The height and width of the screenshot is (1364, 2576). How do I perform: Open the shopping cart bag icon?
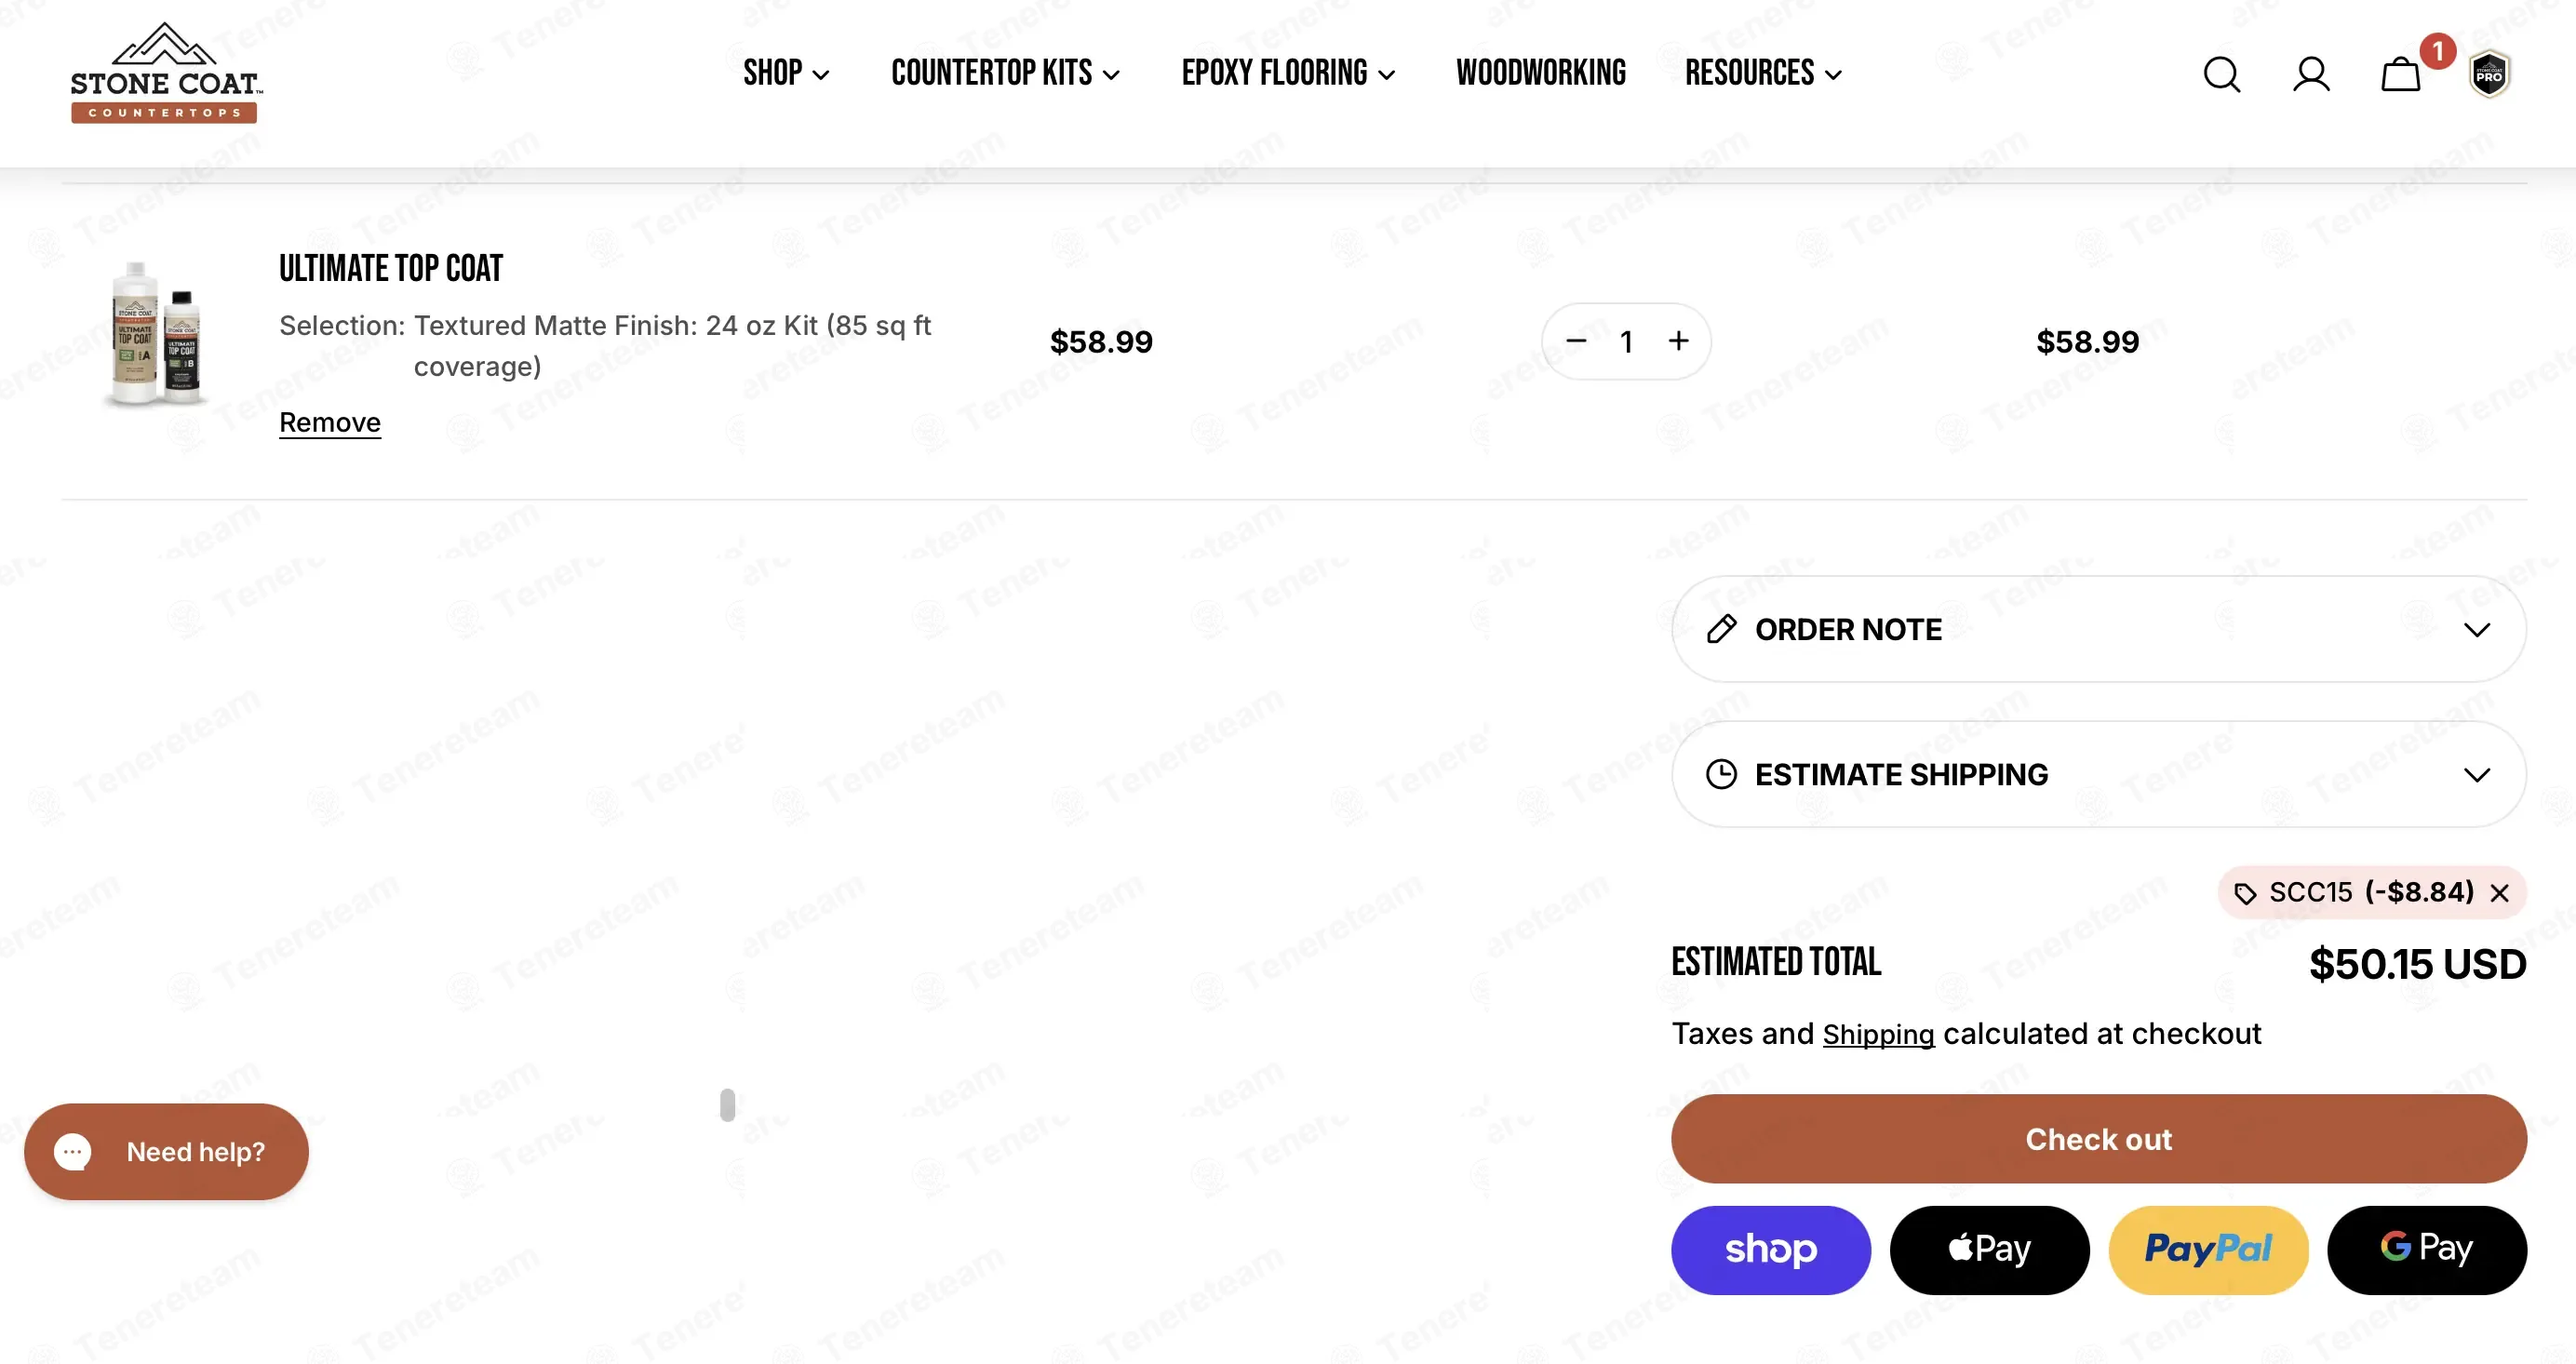[x=2399, y=74]
